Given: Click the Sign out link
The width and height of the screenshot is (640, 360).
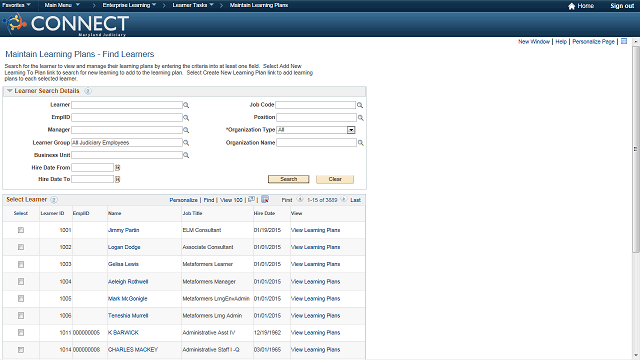Looking at the screenshot, I should click(622, 6).
